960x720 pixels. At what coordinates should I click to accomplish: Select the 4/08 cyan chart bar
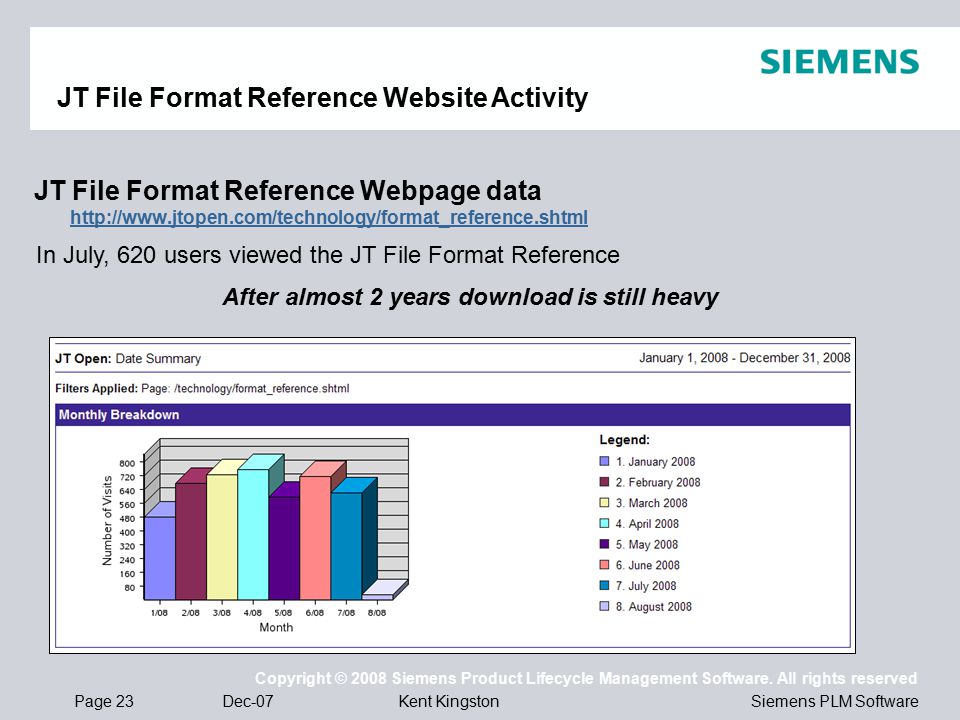253,534
